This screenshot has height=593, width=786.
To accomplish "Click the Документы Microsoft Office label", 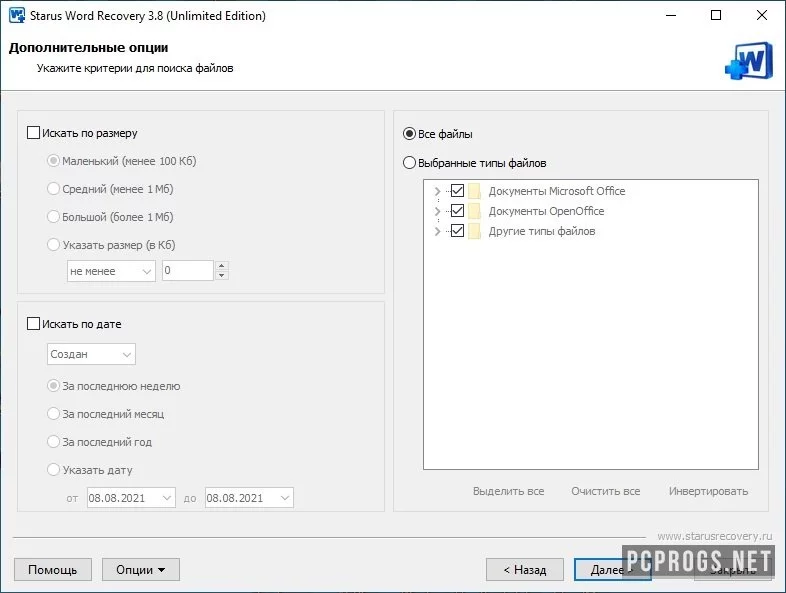I will 557,191.
